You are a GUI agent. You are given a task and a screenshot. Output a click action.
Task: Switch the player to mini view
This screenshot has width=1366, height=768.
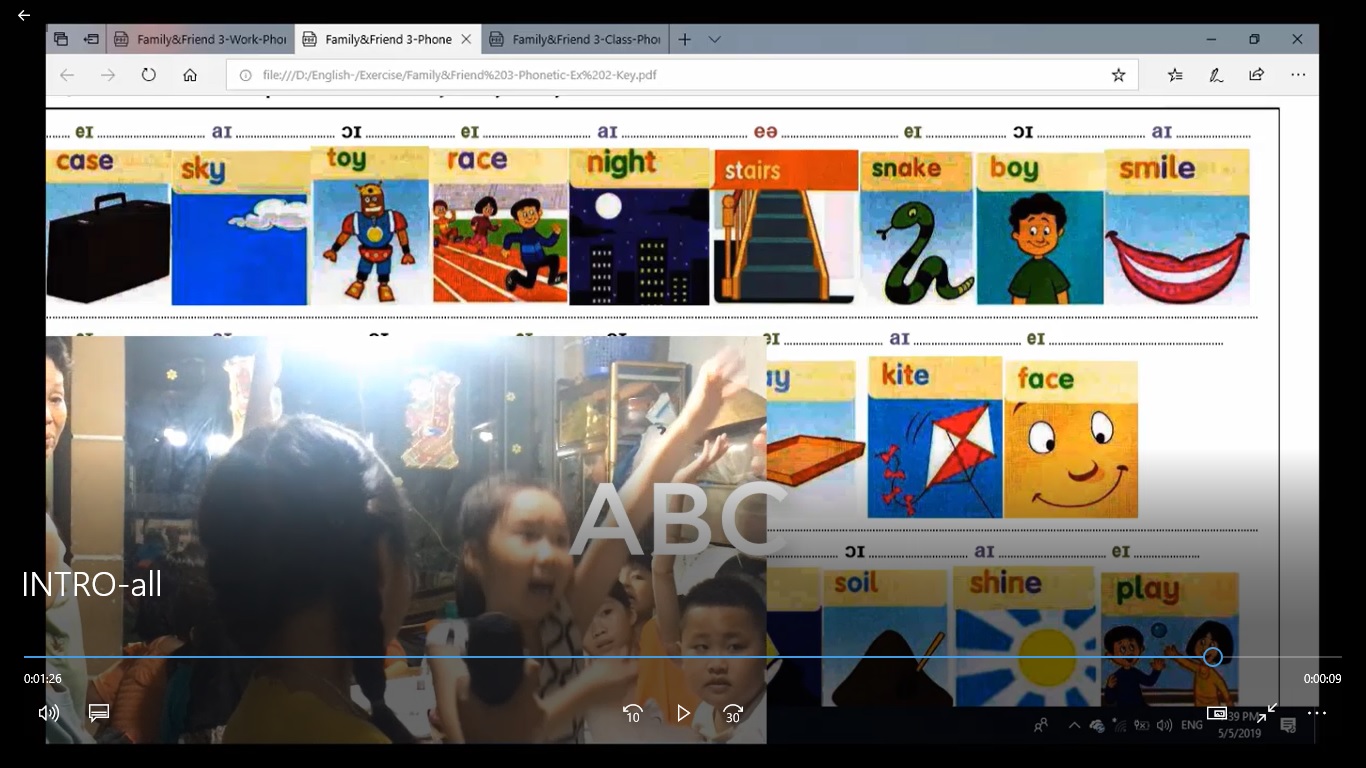[x=1217, y=713]
